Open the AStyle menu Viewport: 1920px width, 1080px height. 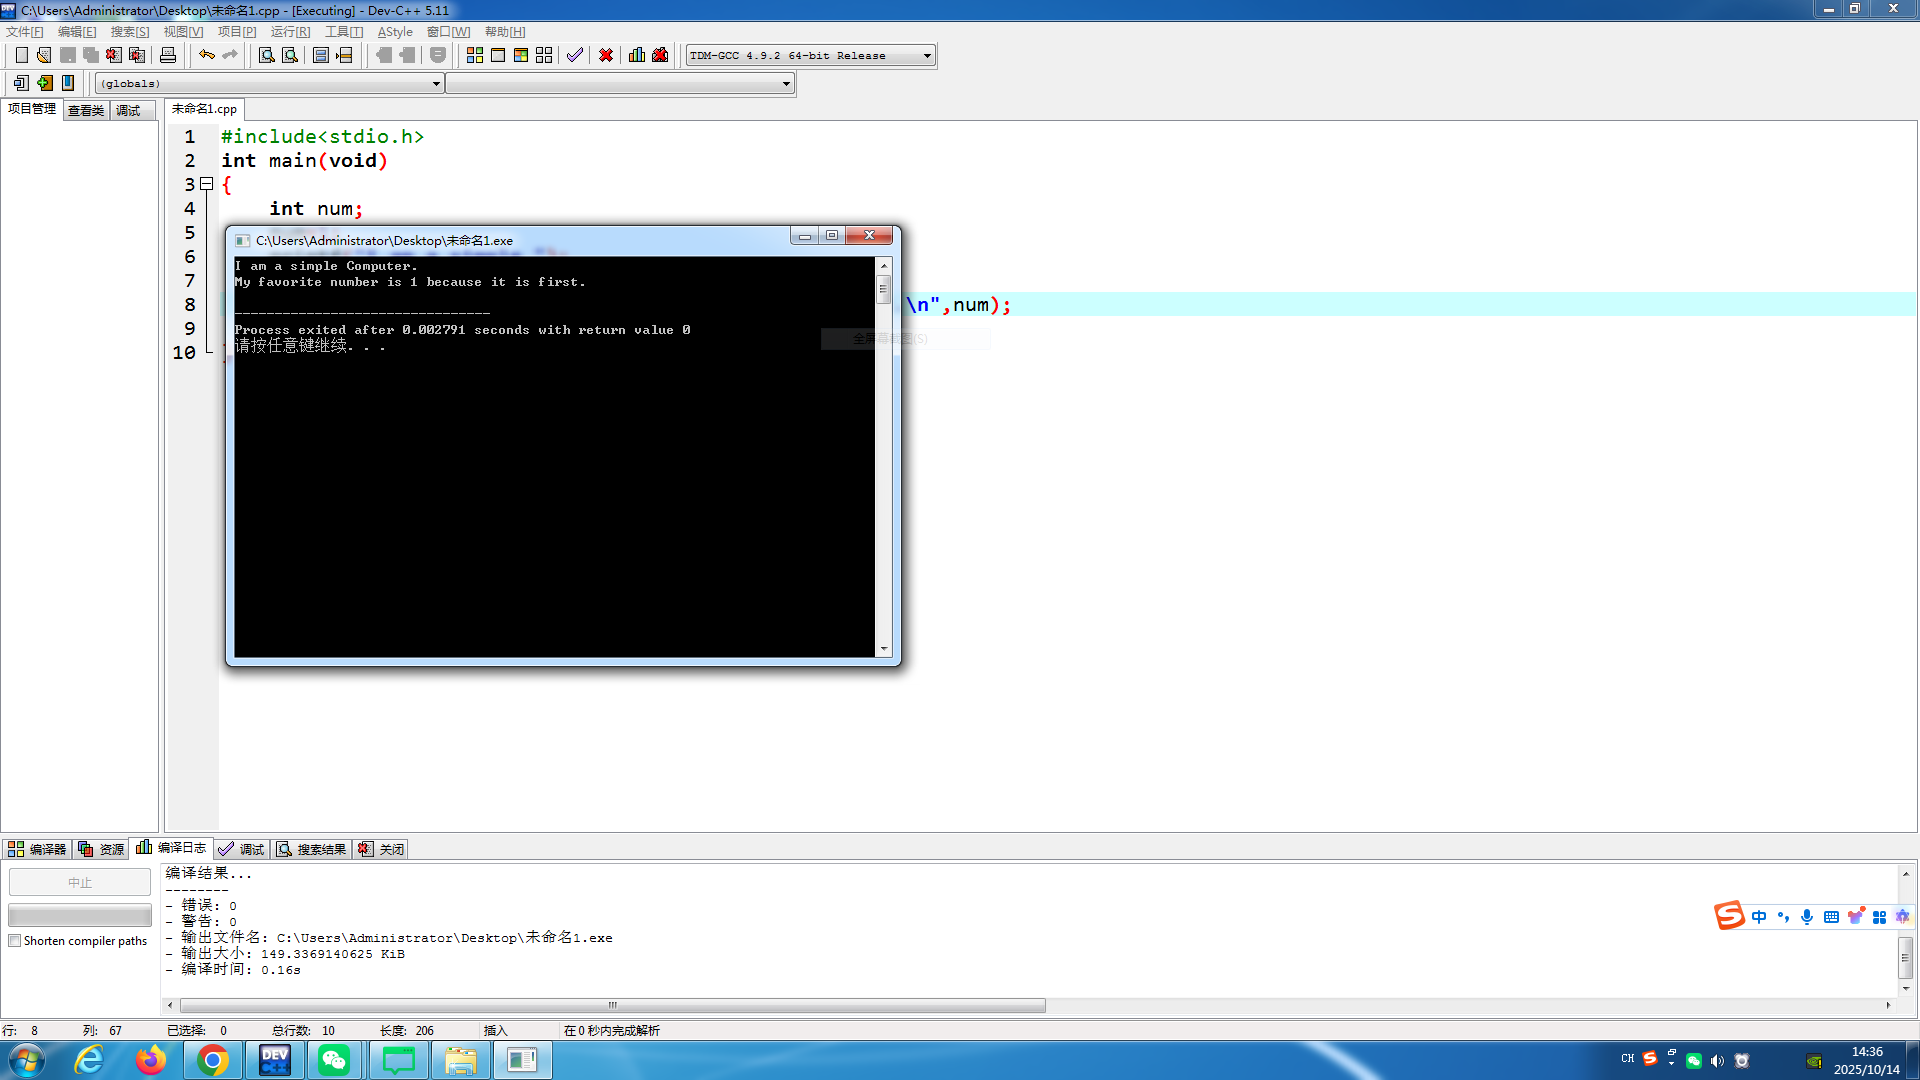pos(394,32)
